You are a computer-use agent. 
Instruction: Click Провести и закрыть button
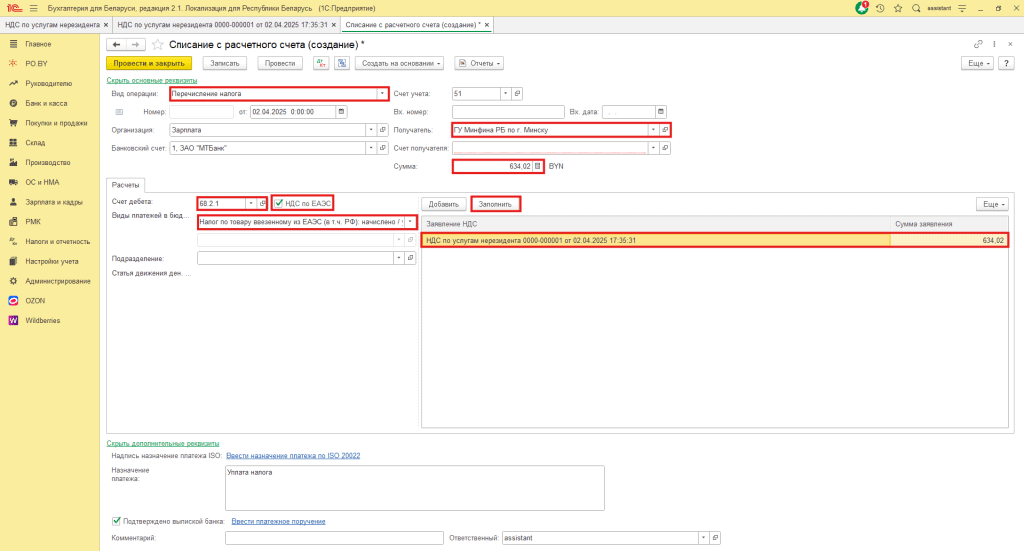pos(149,63)
